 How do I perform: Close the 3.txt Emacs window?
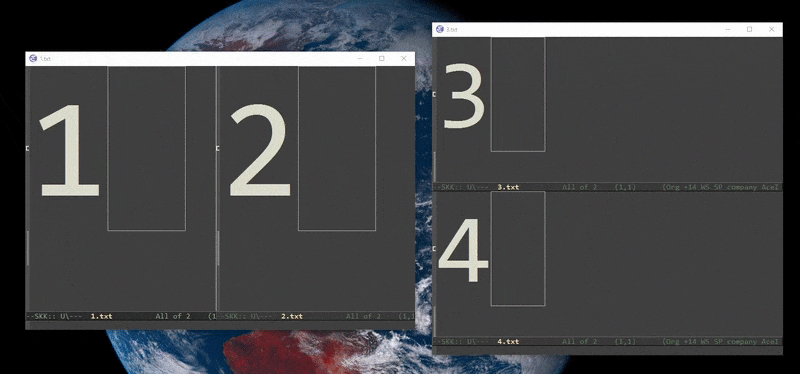coord(771,30)
